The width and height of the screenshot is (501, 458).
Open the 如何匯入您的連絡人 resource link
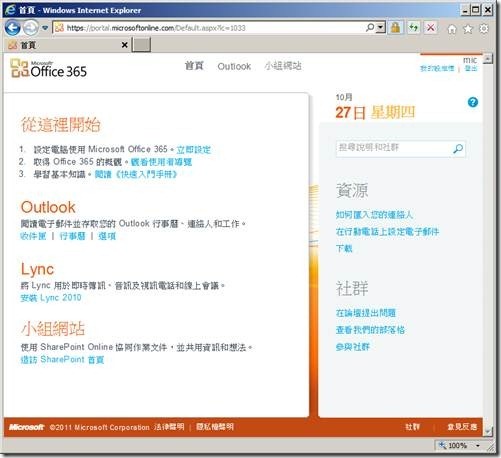pos(374,215)
